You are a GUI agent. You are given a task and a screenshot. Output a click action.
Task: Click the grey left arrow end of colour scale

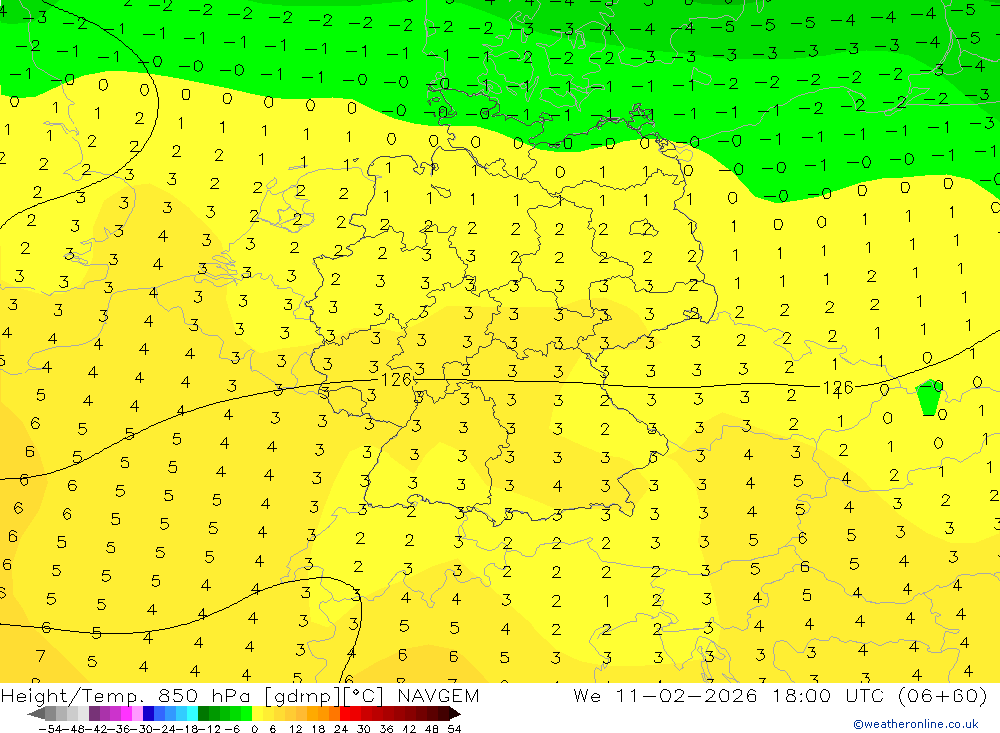[36, 714]
